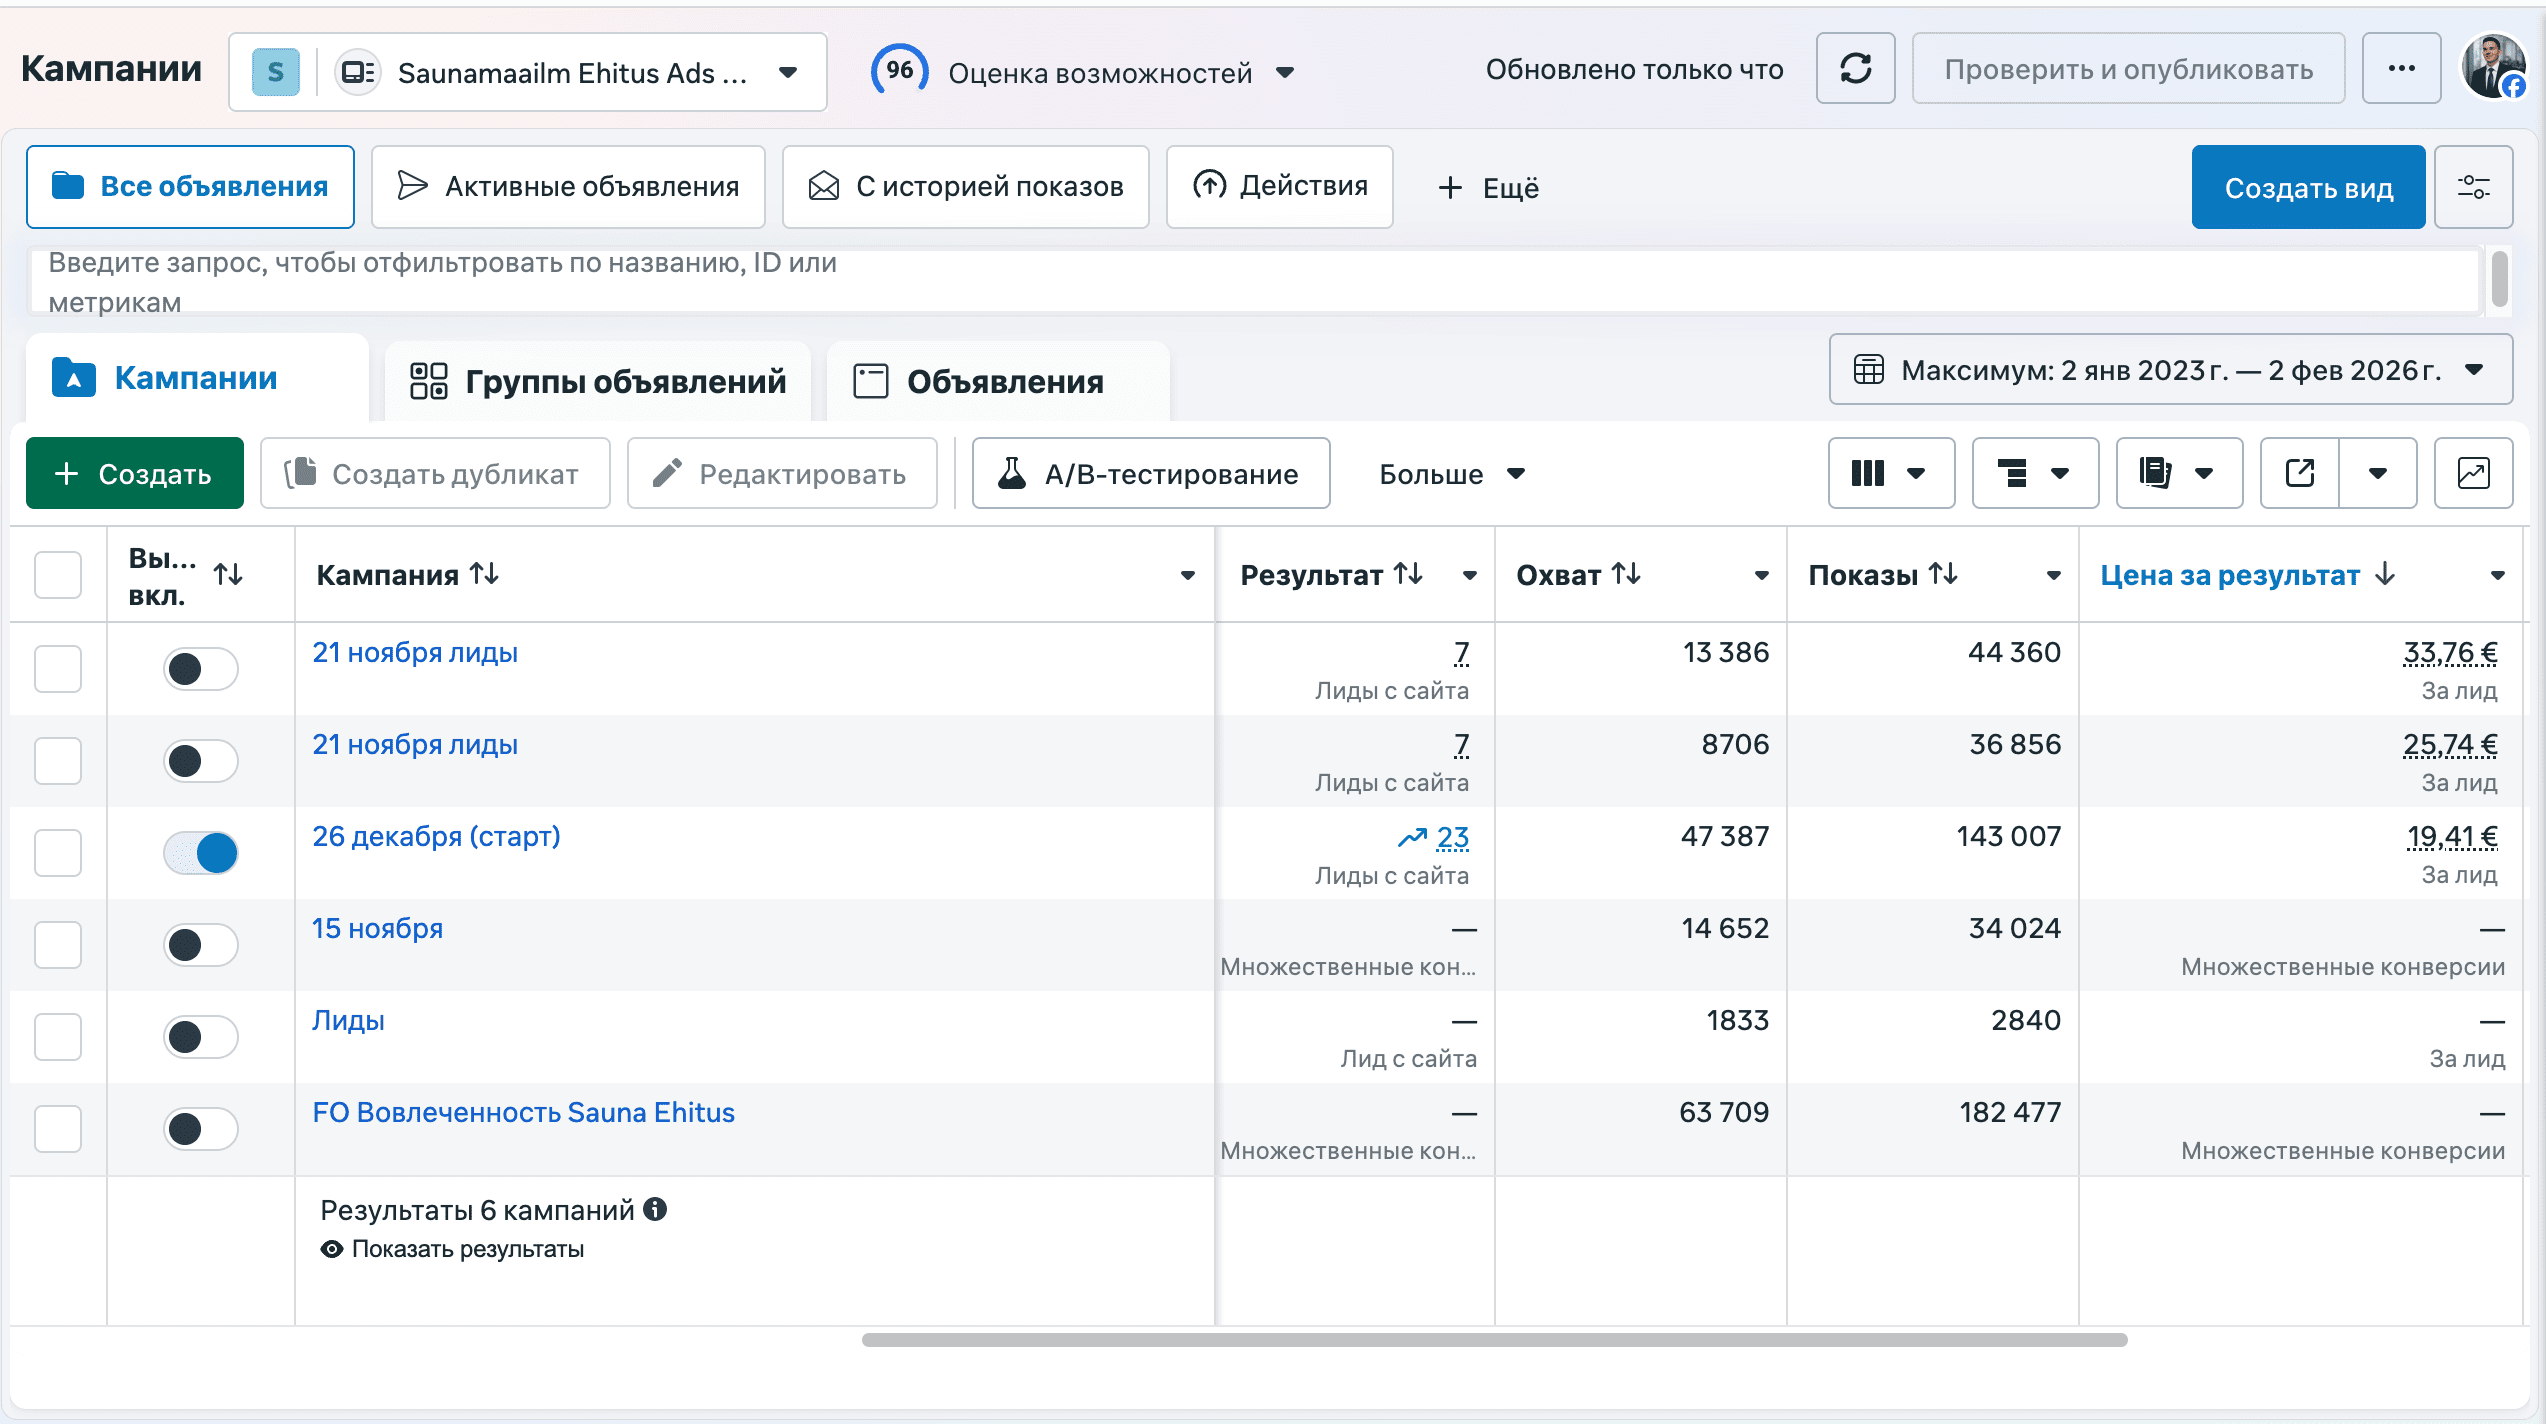This screenshot has height=1424, width=2546.
Task: Enable the 15 ноября campaign switch
Action: pyautogui.click(x=201, y=945)
